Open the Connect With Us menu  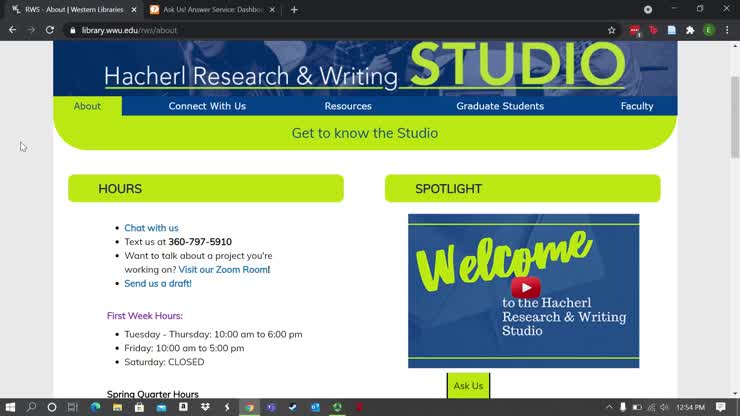click(x=207, y=106)
